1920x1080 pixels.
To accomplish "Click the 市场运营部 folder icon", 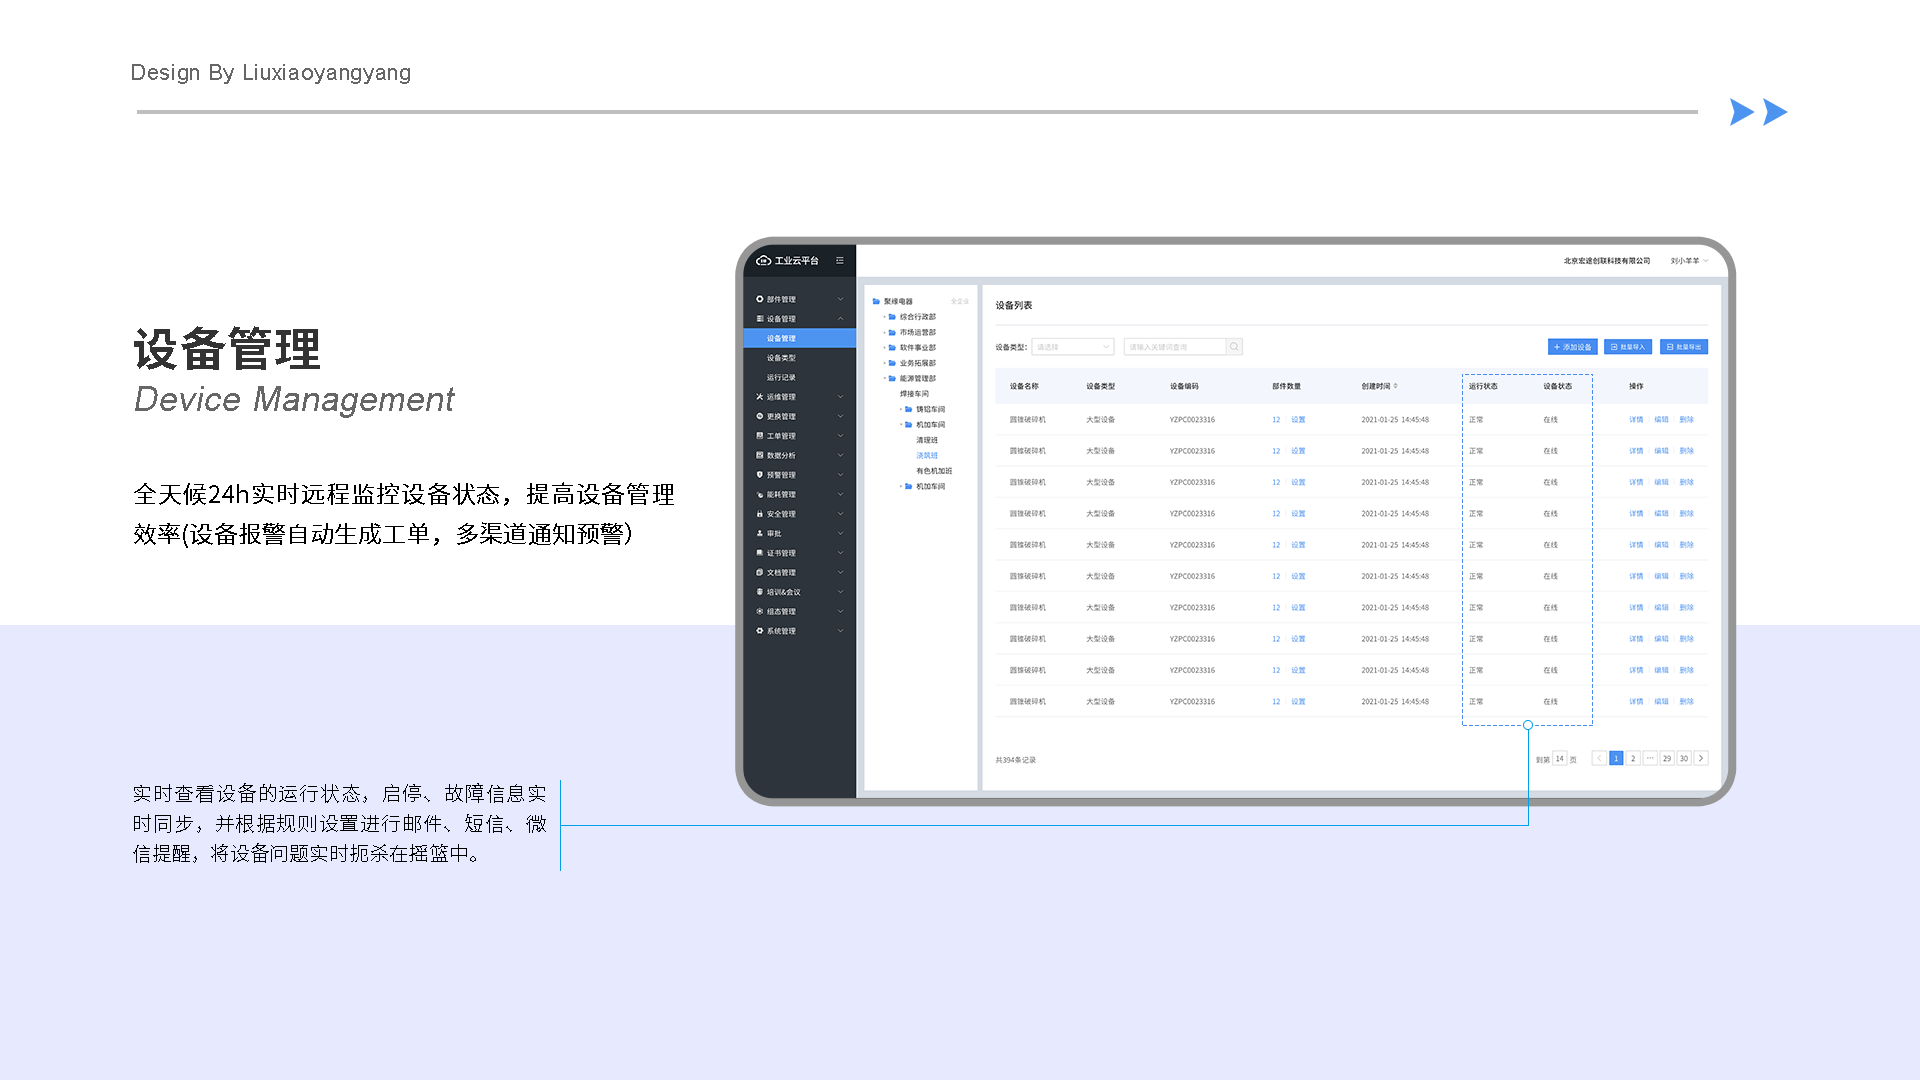I will tap(893, 332).
